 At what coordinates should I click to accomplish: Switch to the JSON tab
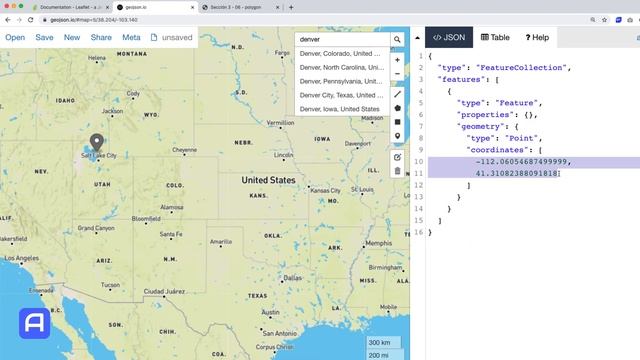click(449, 38)
